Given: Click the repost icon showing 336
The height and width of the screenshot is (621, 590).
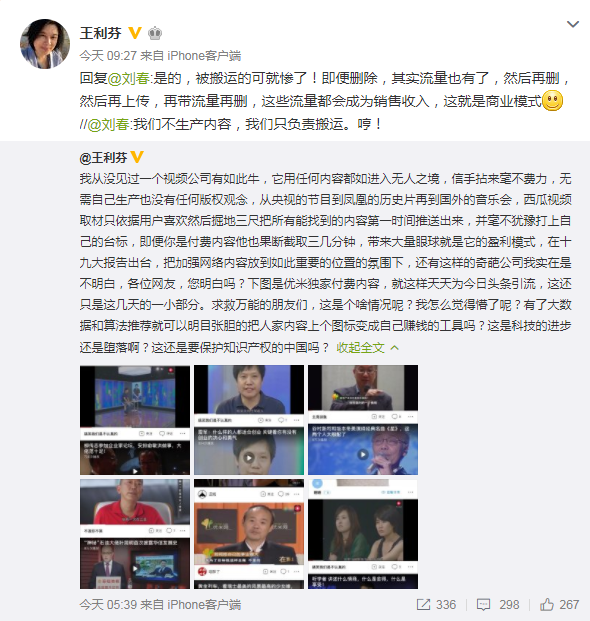Looking at the screenshot, I should point(423,604).
